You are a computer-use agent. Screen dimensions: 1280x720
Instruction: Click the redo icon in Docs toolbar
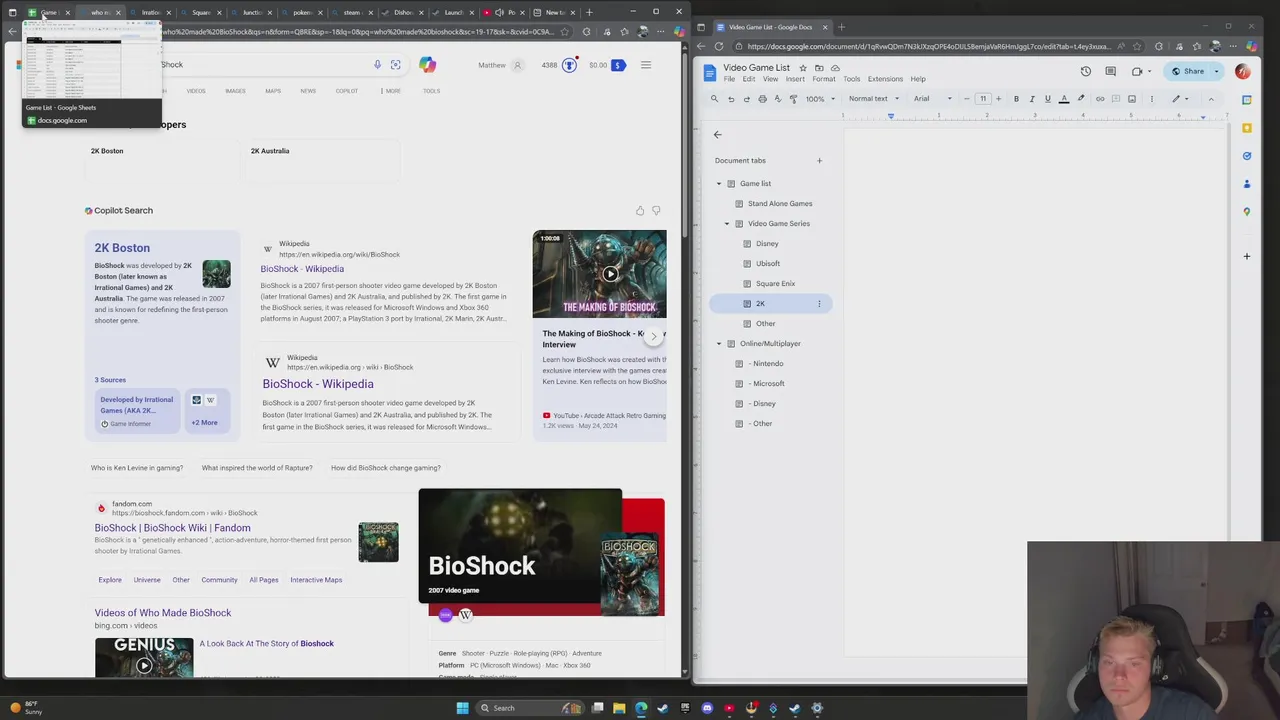click(x=747, y=99)
